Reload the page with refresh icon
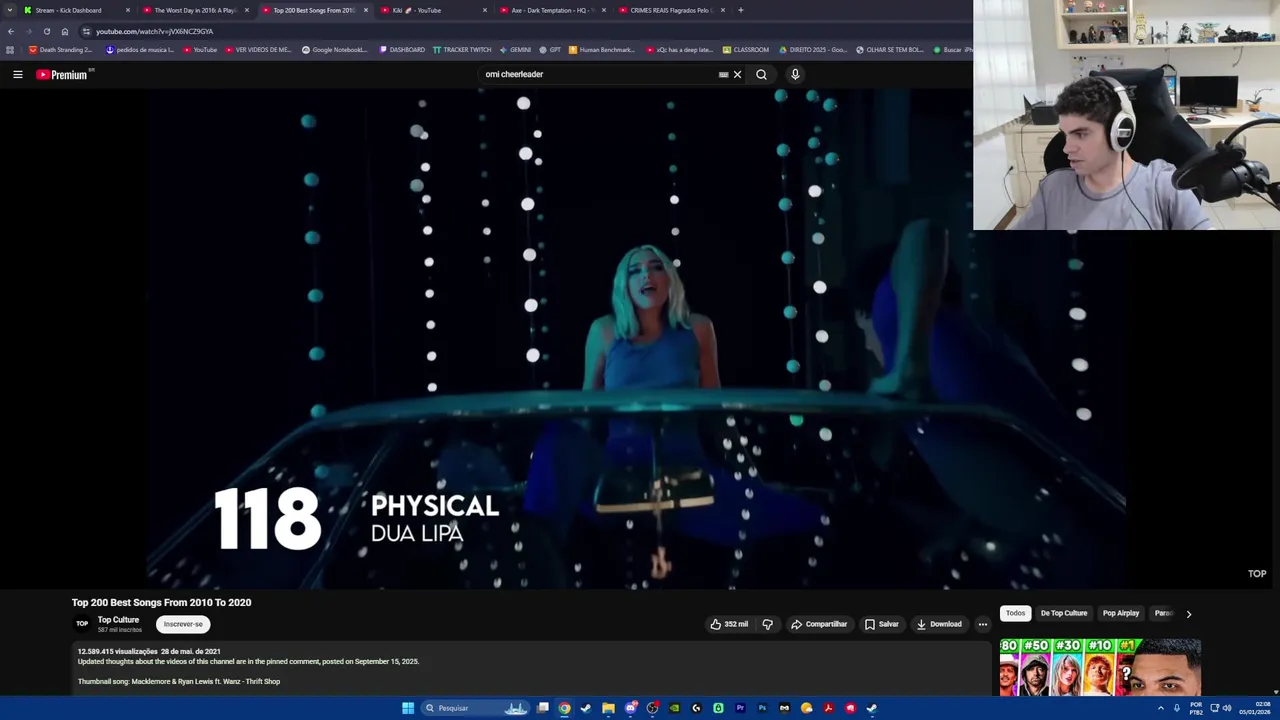 (46, 31)
